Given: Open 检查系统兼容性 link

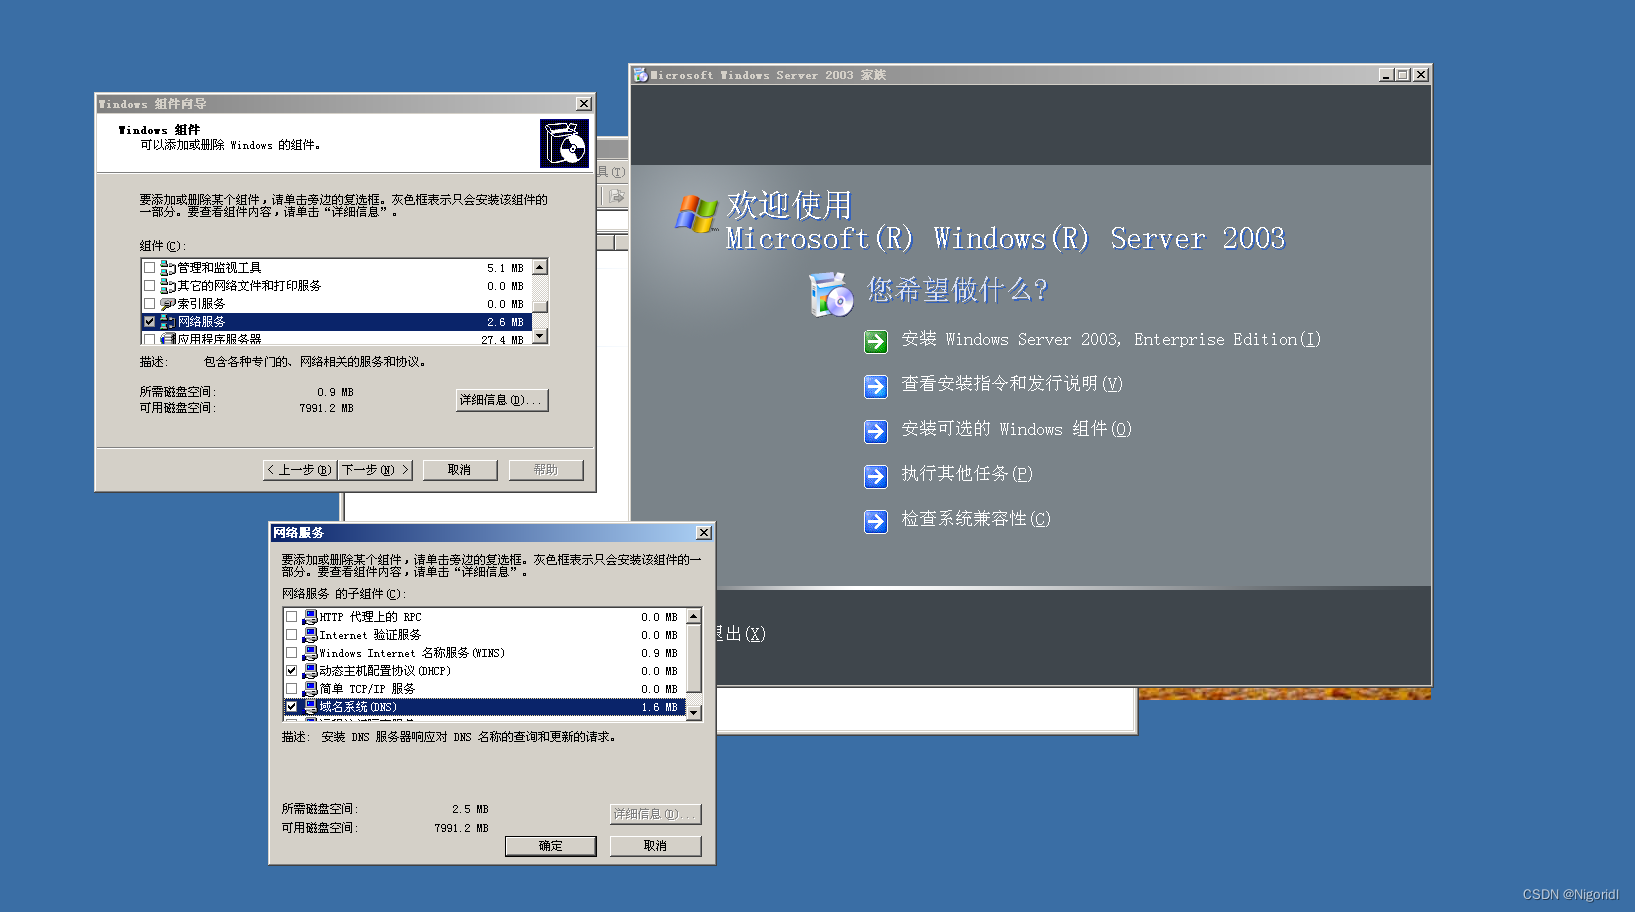Looking at the screenshot, I should pyautogui.click(x=976, y=519).
